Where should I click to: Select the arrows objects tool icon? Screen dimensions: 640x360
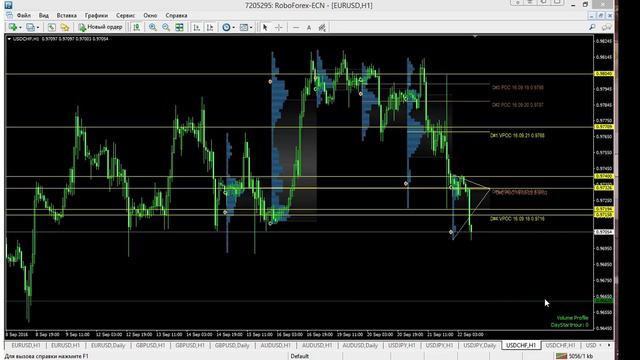322,27
